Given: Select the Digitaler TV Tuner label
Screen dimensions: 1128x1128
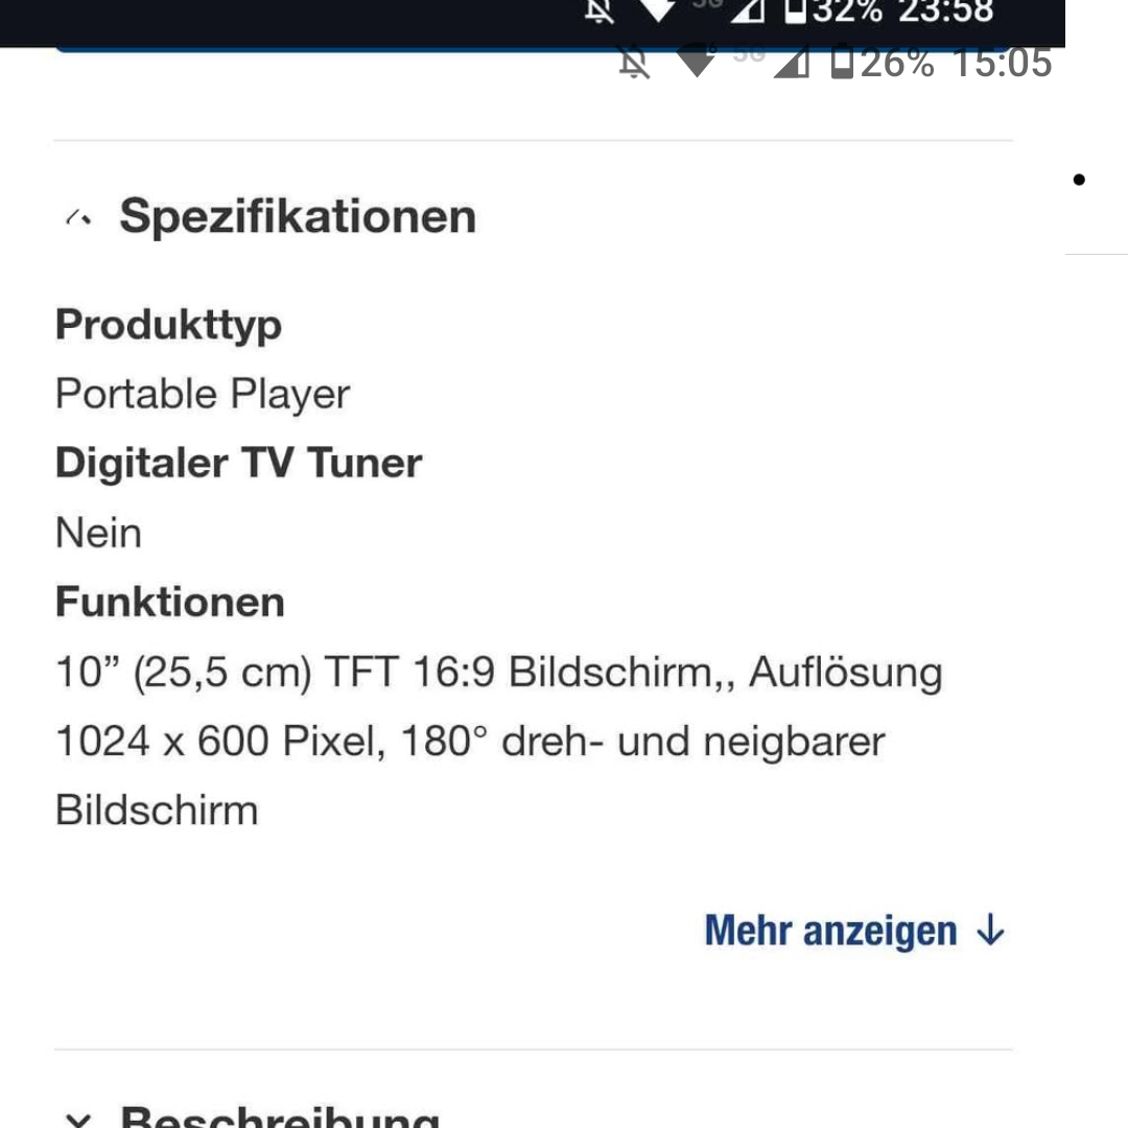Looking at the screenshot, I should (239, 463).
